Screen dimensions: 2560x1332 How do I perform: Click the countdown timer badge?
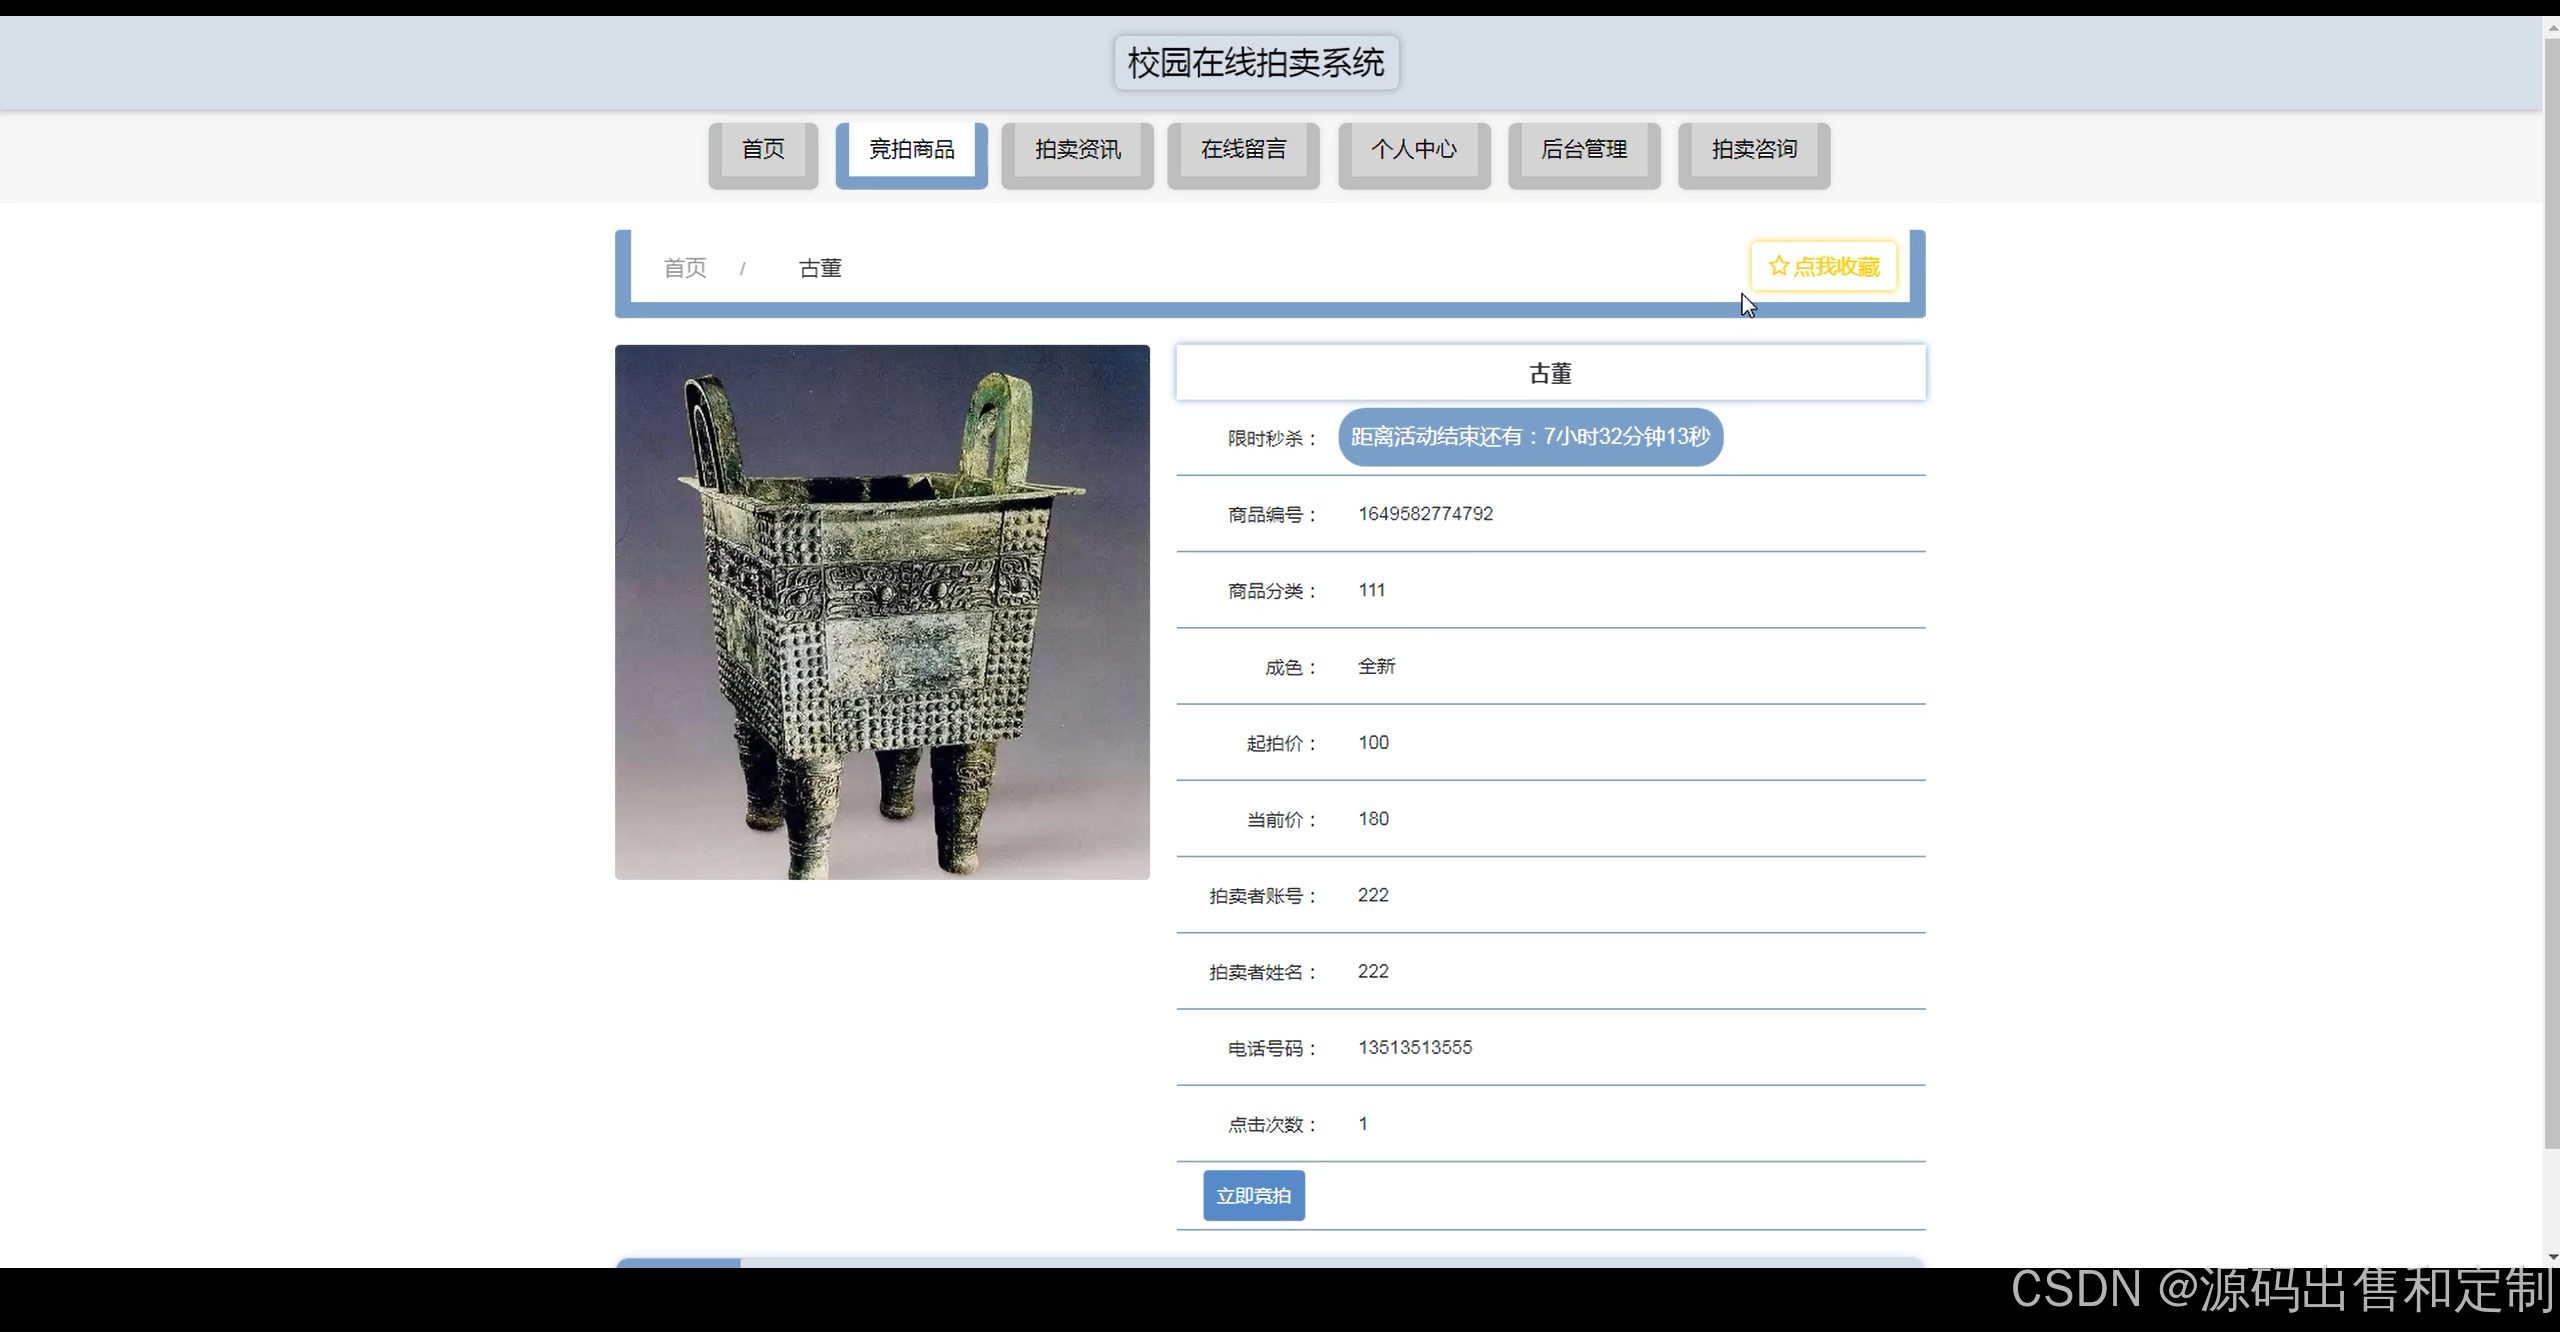1530,437
